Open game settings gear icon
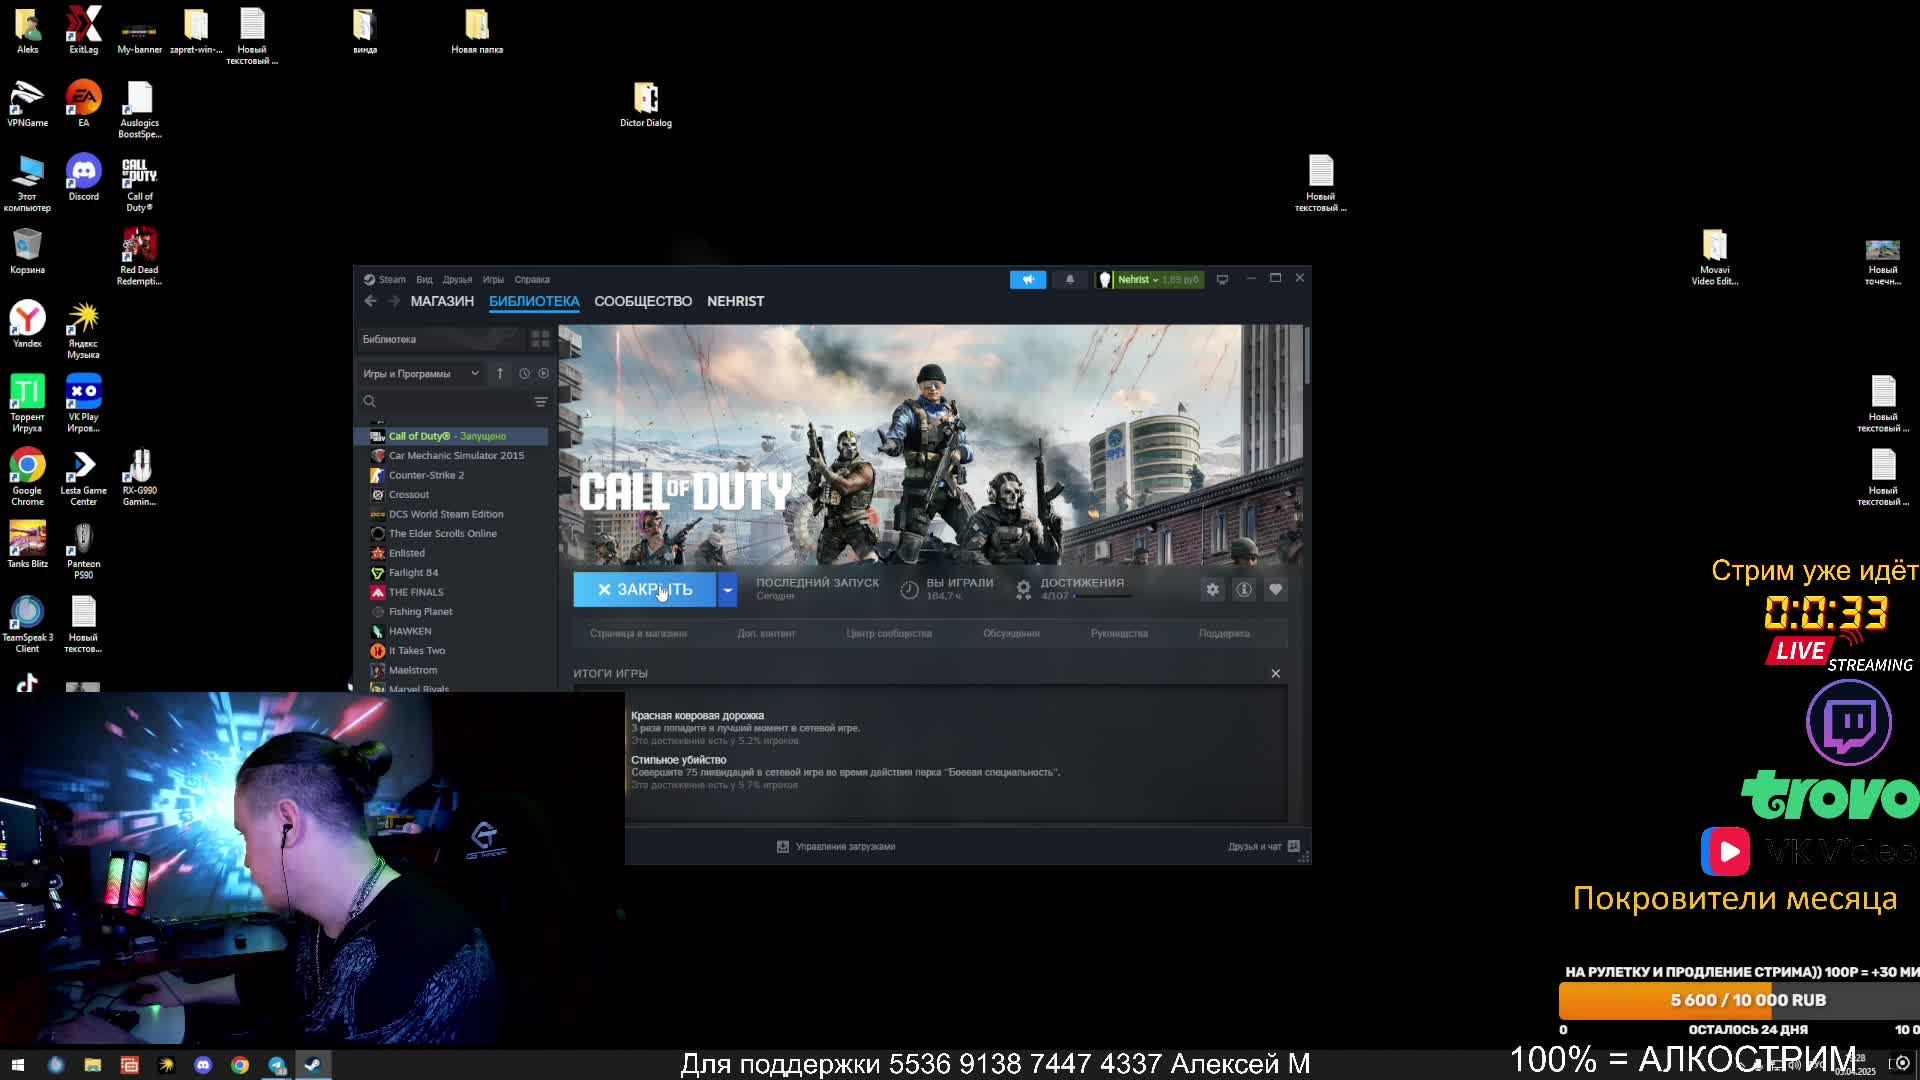 (x=1212, y=590)
